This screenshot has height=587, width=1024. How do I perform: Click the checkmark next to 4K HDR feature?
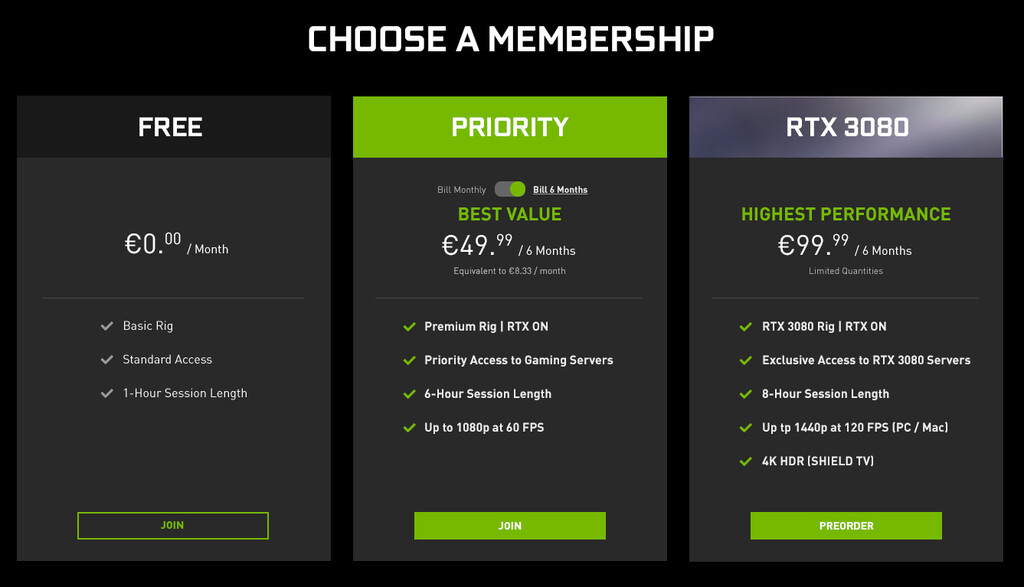click(744, 461)
